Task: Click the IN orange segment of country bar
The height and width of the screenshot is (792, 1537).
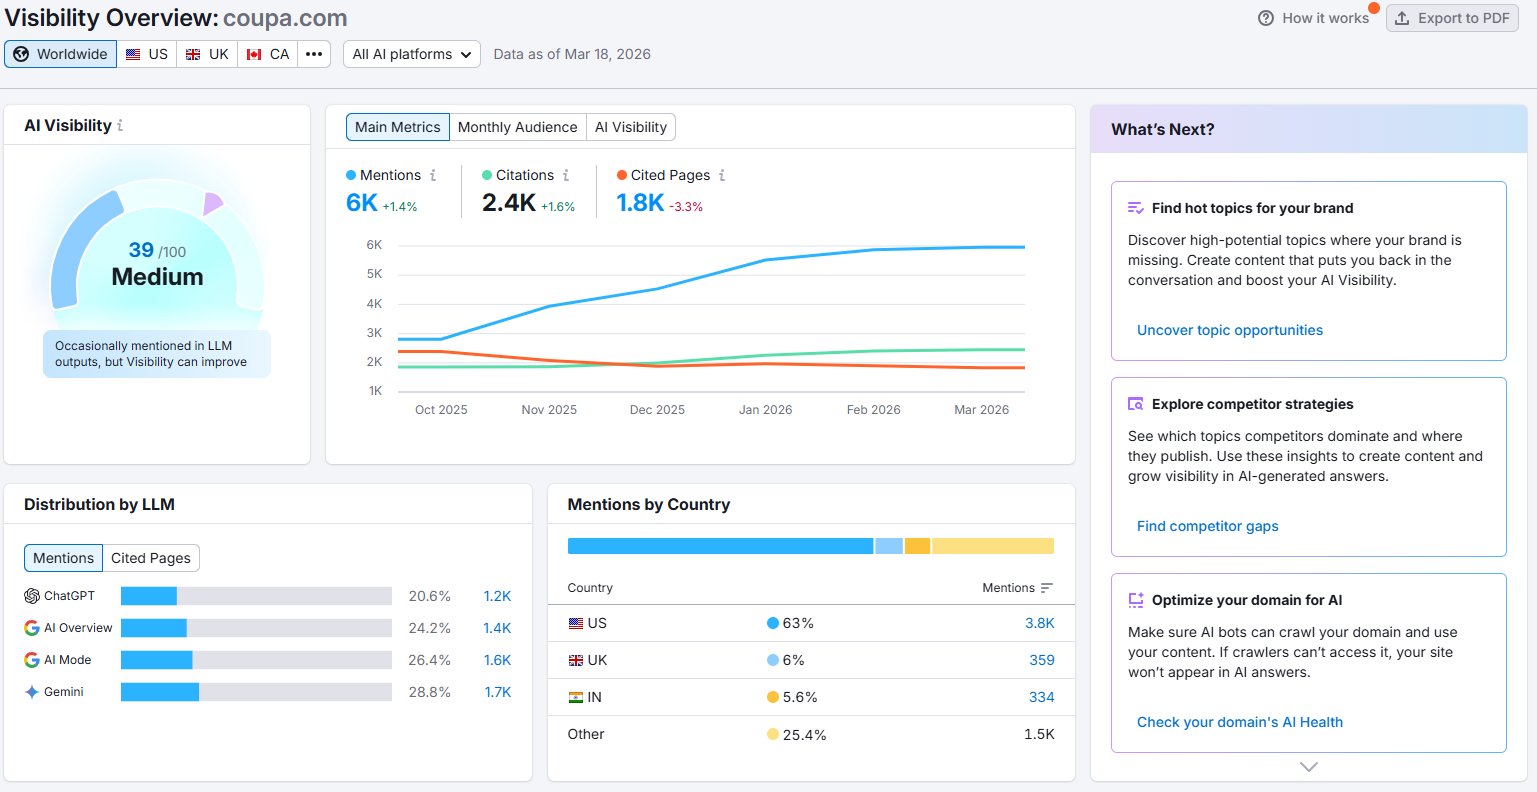Action: coord(917,546)
